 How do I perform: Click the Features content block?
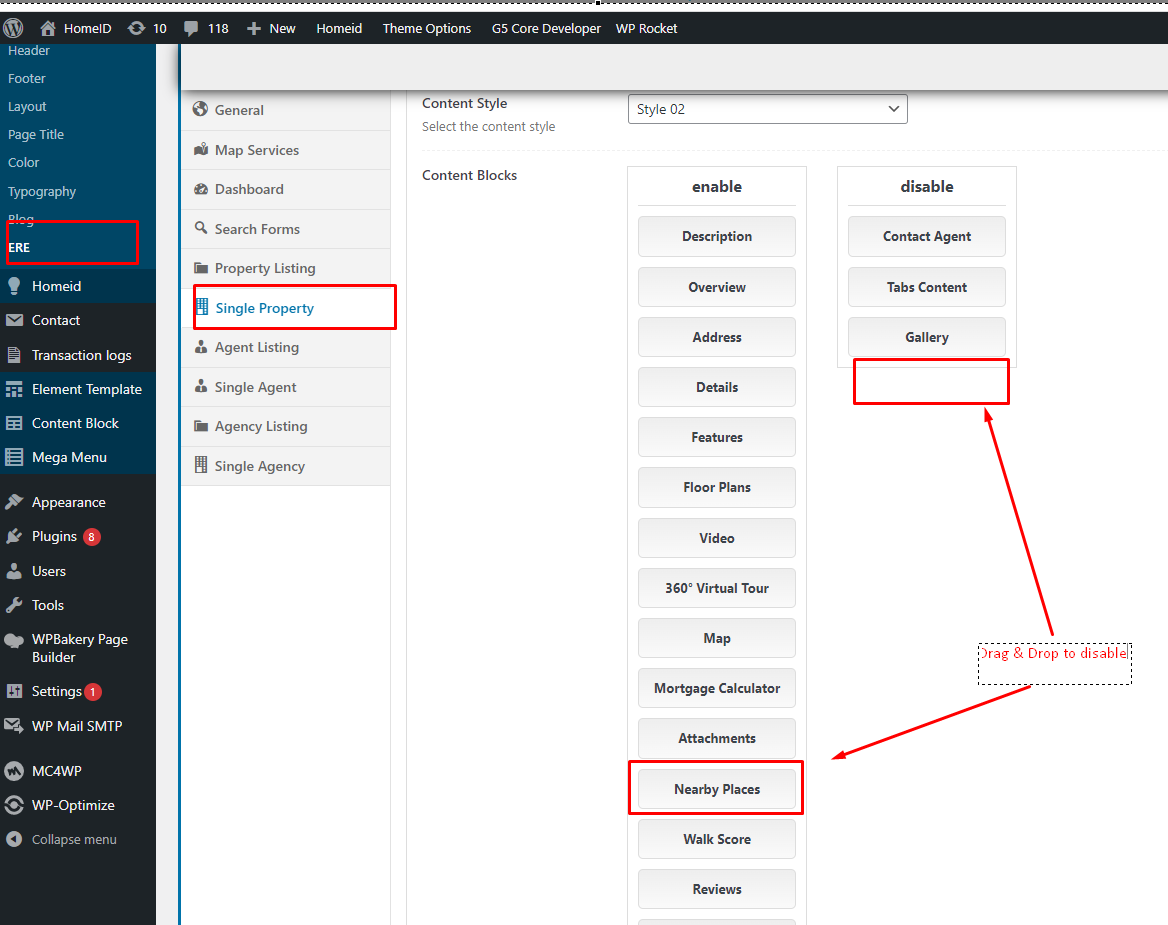point(717,437)
